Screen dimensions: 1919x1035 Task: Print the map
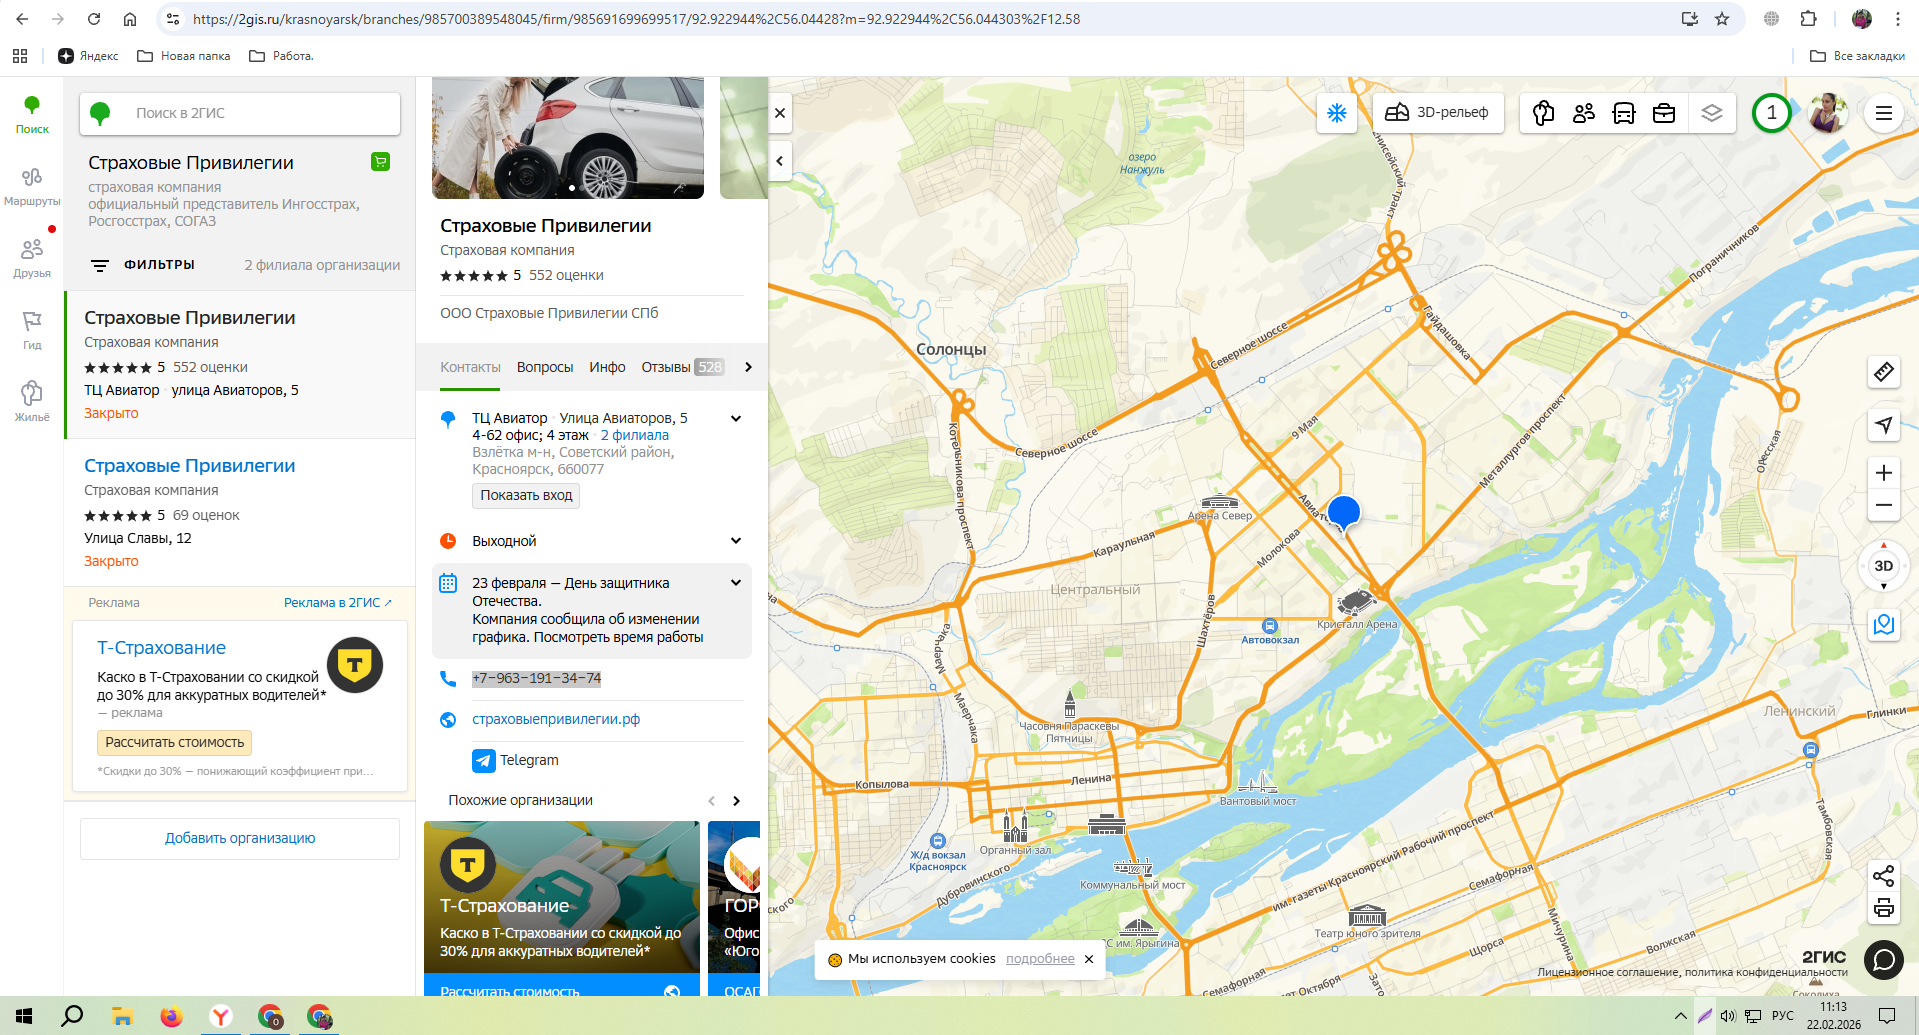1884,908
